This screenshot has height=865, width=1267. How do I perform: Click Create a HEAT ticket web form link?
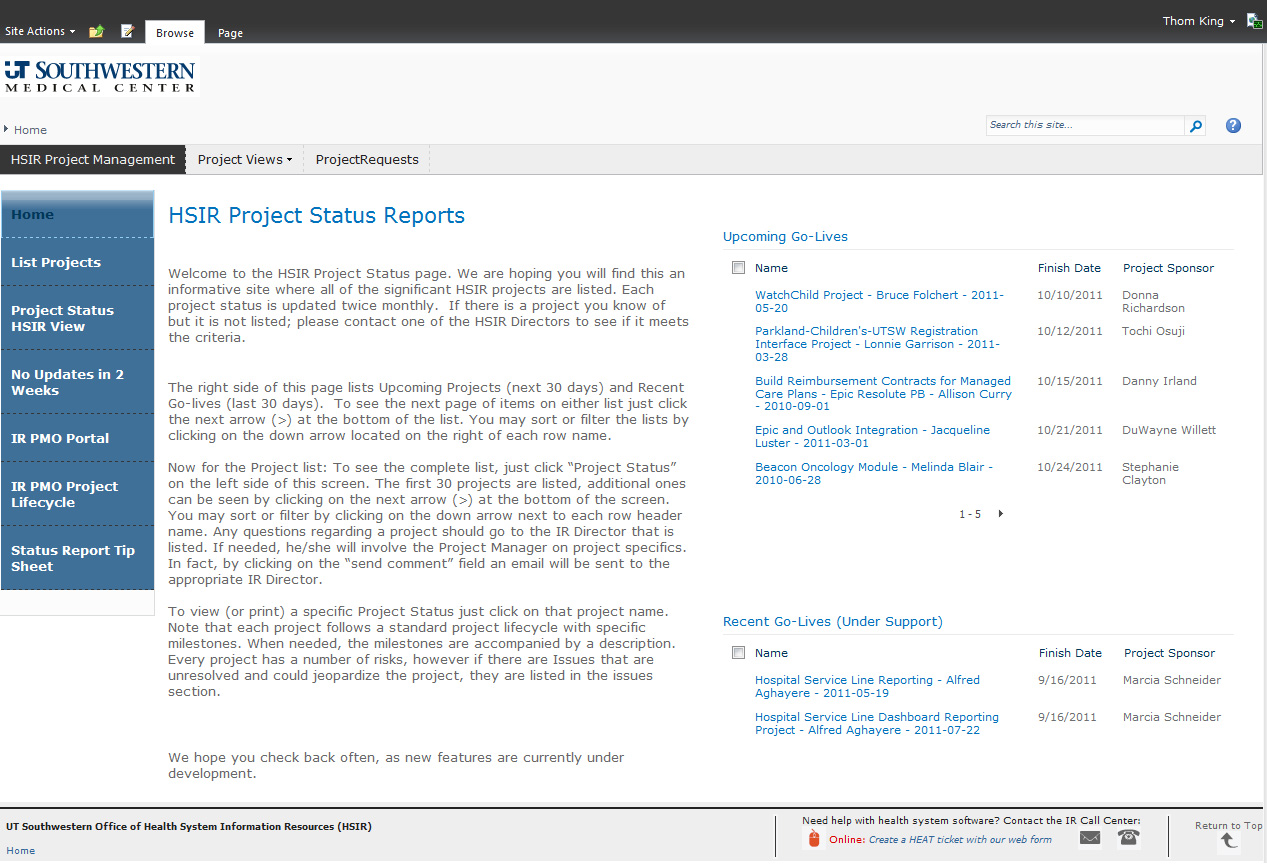[x=959, y=840]
